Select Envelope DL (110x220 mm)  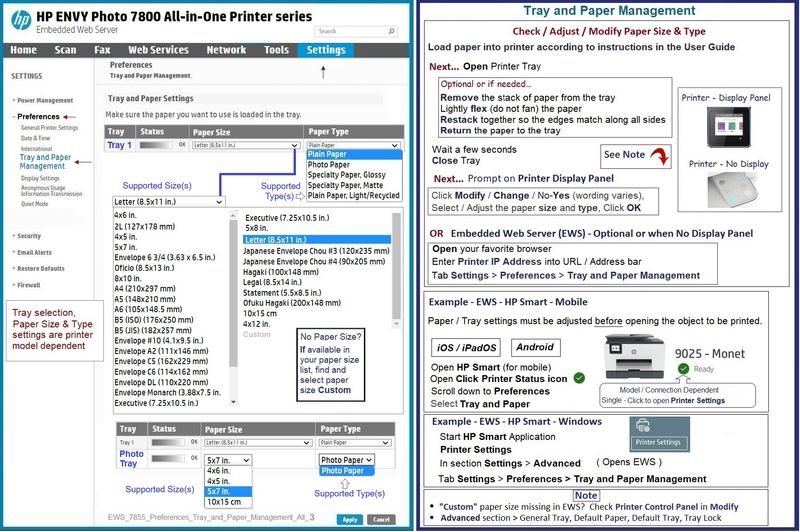[161, 382]
